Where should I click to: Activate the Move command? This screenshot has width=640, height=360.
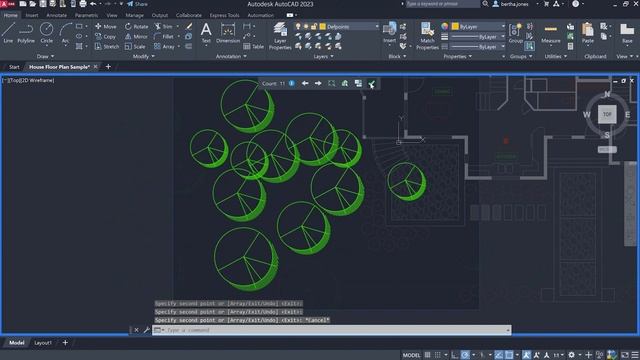pos(106,26)
